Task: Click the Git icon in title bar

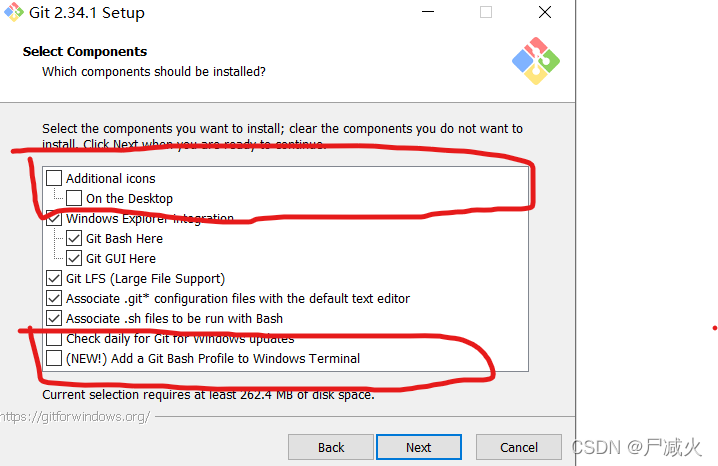Action: tap(14, 12)
